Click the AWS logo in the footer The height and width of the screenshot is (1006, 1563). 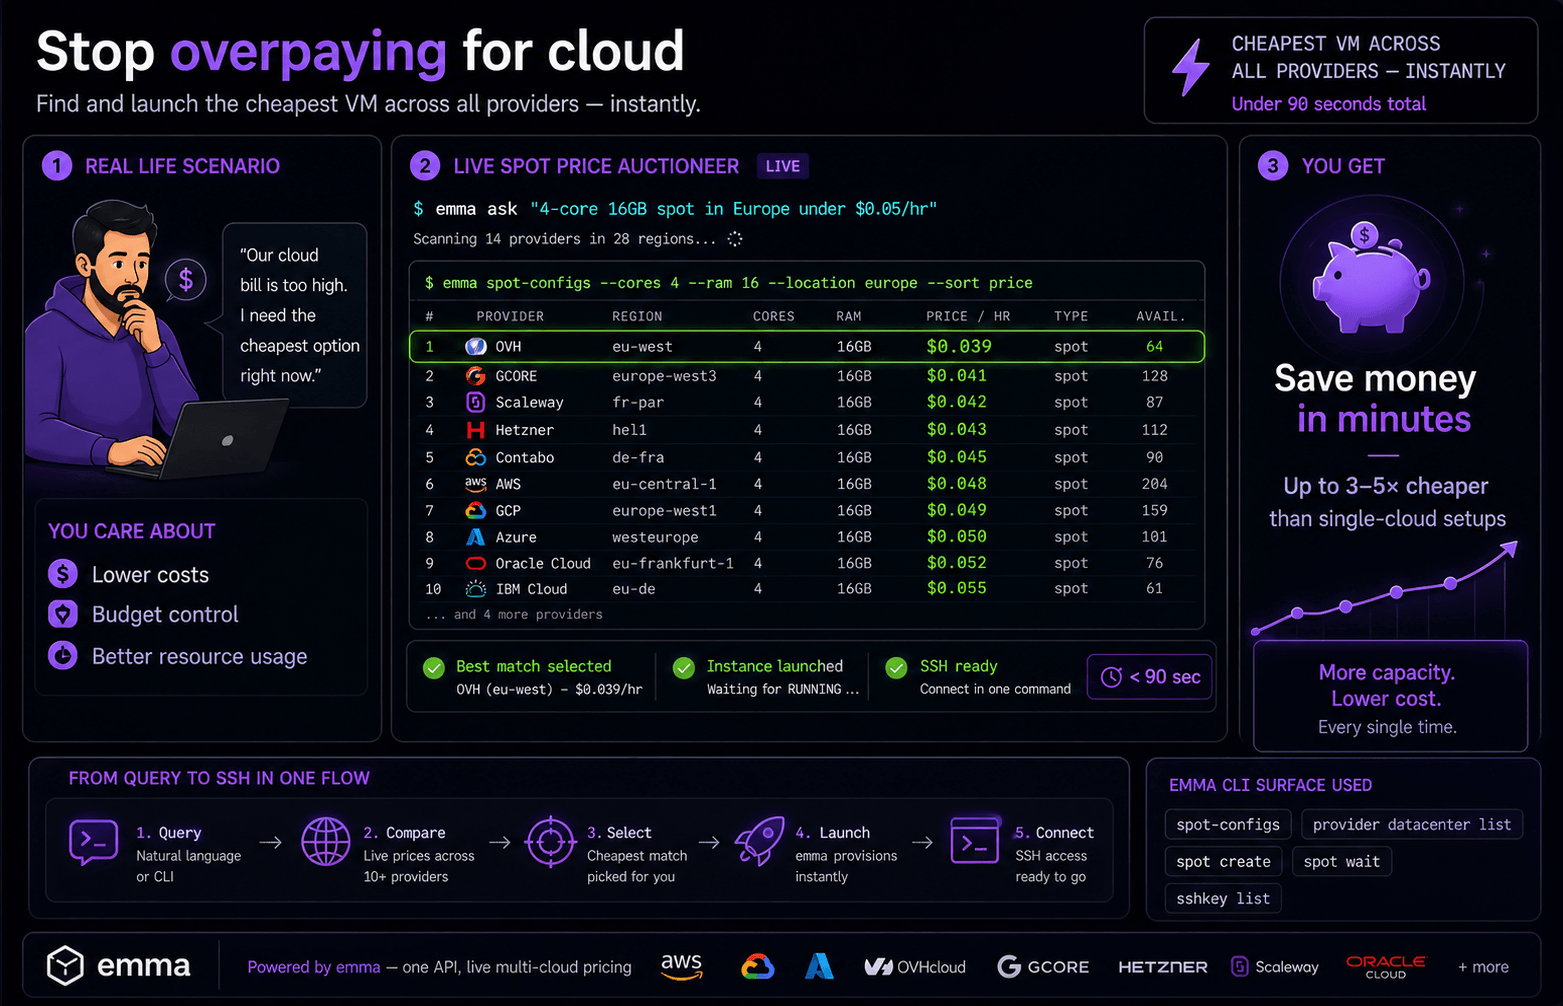click(681, 966)
